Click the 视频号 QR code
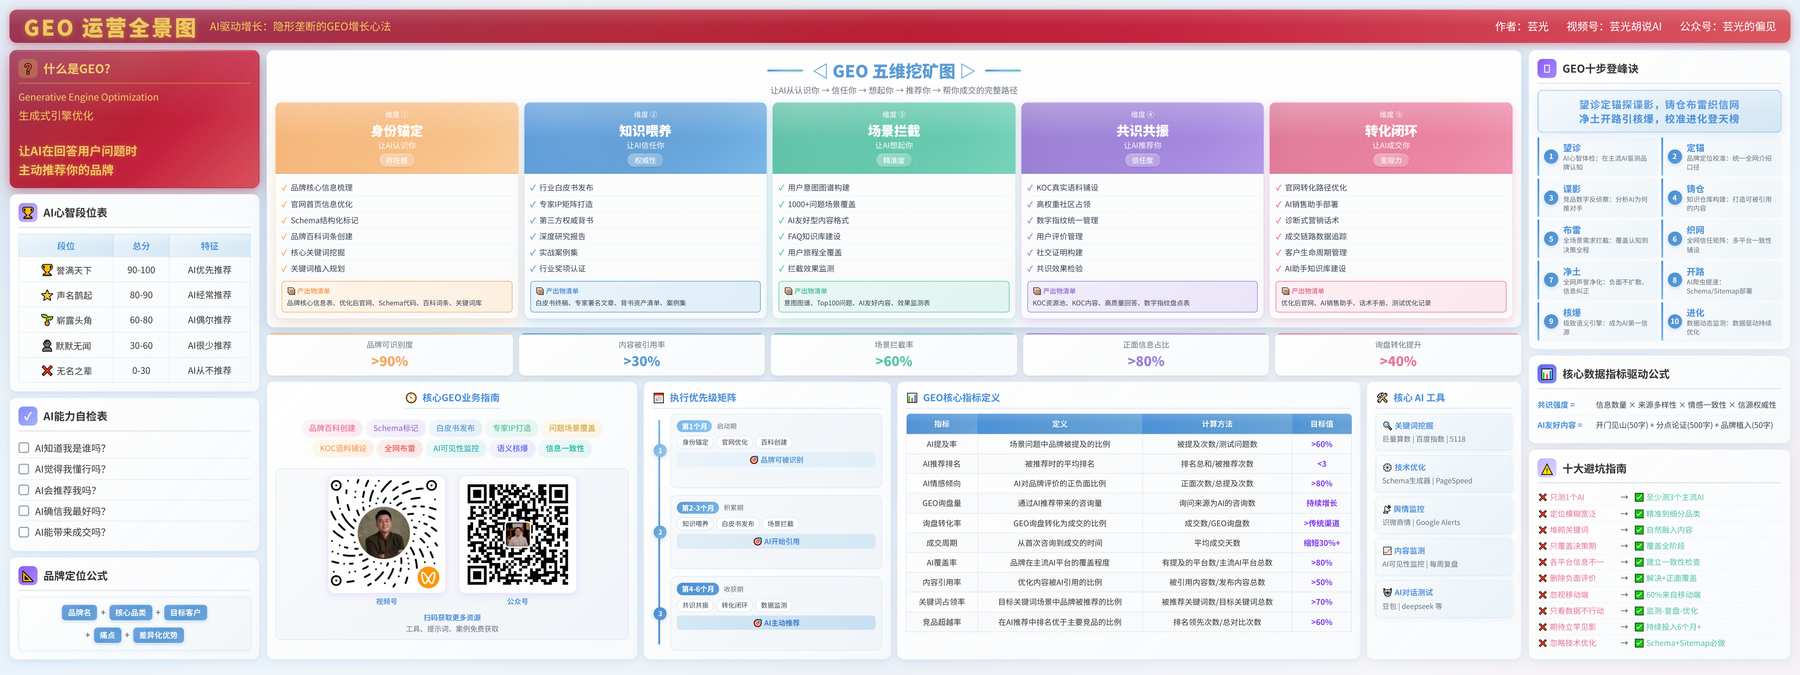The width and height of the screenshot is (1800, 675). click(386, 535)
